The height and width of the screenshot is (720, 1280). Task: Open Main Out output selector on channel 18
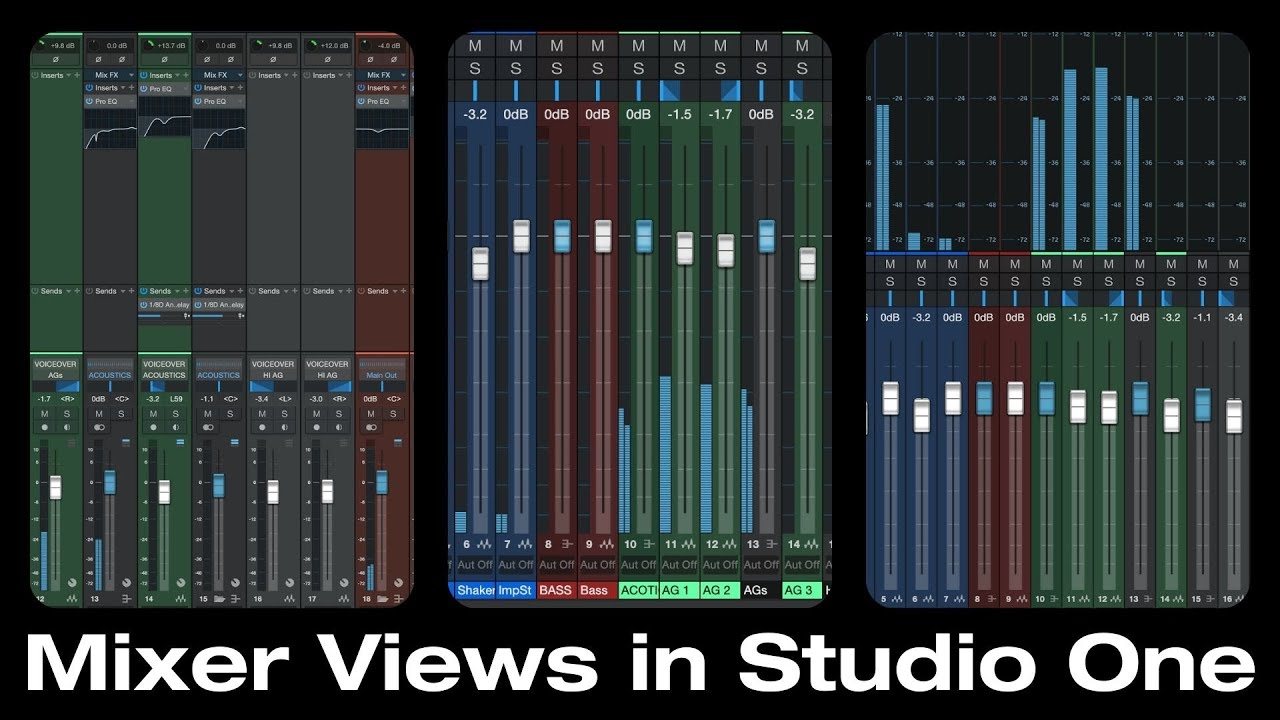(382, 375)
